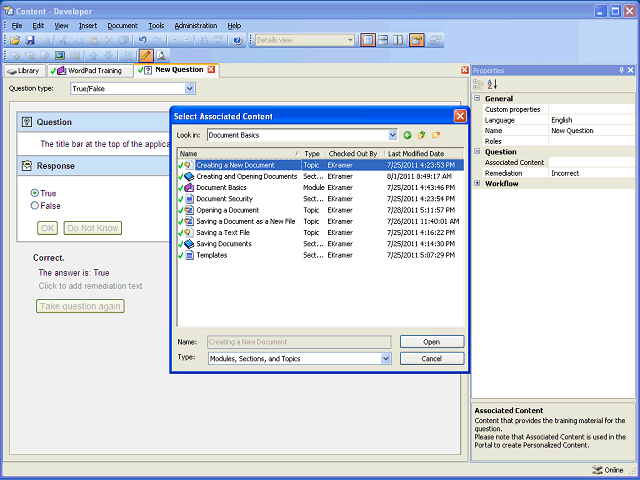Click the green Back arrow in dialog

[407, 135]
